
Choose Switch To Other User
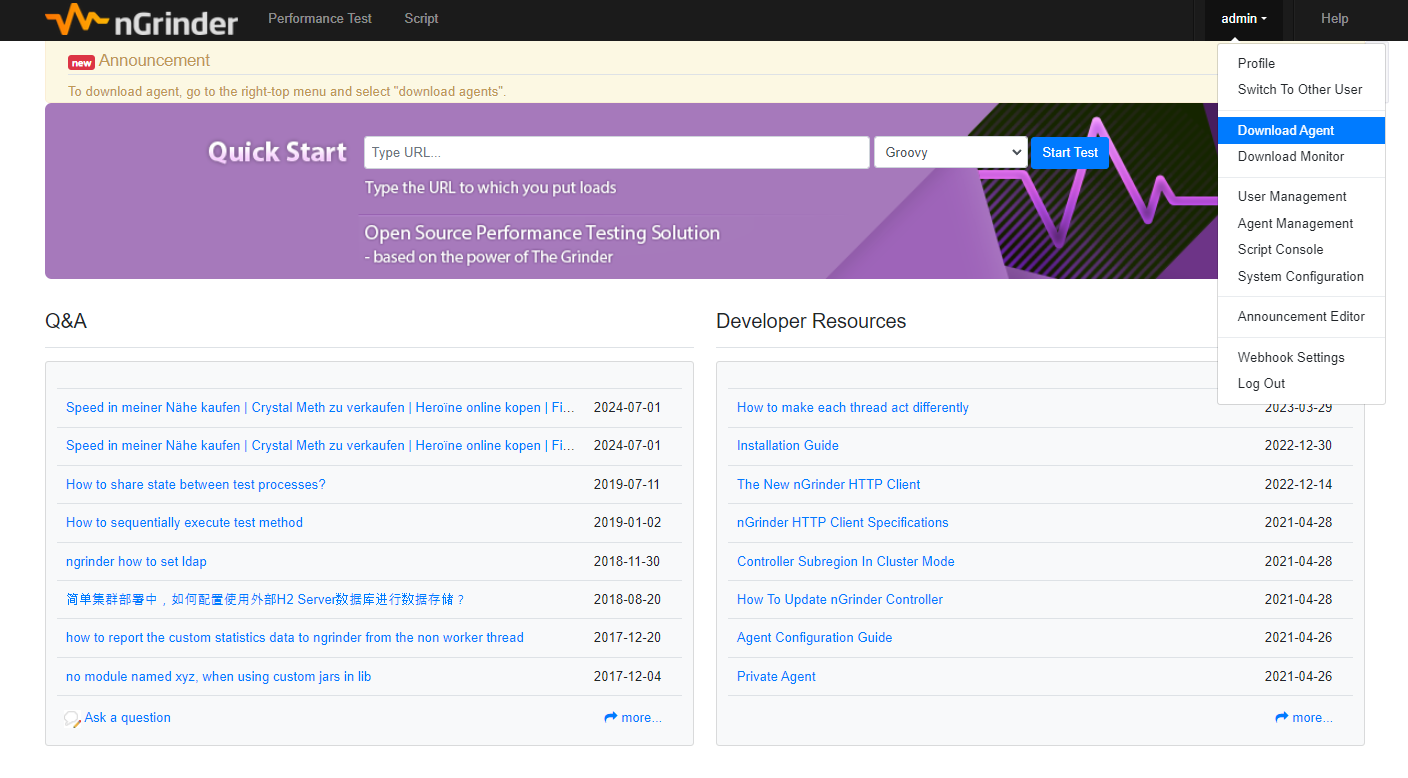click(1301, 89)
